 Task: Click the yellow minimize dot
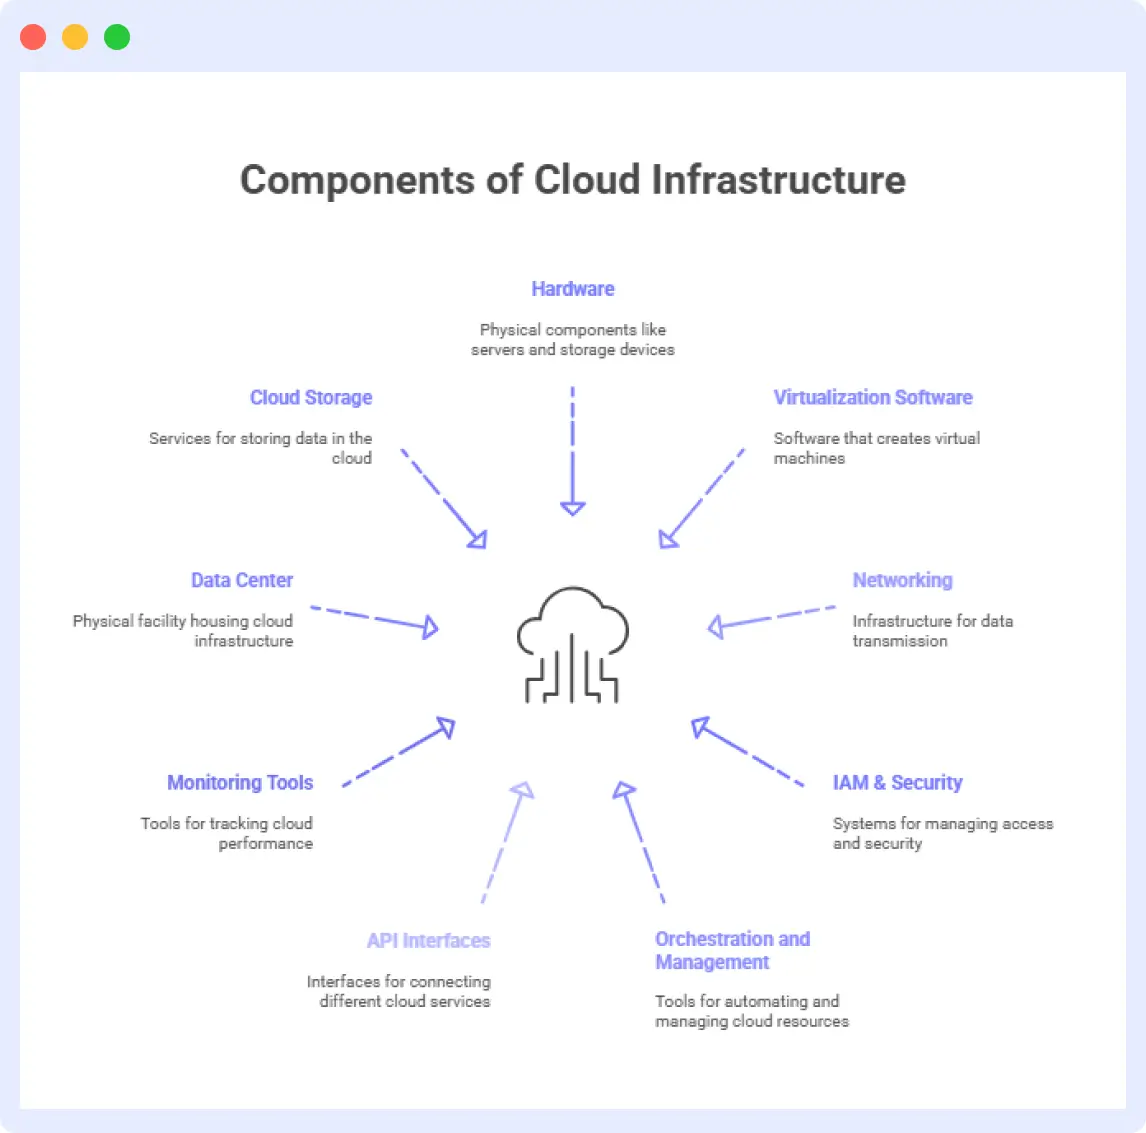(x=75, y=37)
